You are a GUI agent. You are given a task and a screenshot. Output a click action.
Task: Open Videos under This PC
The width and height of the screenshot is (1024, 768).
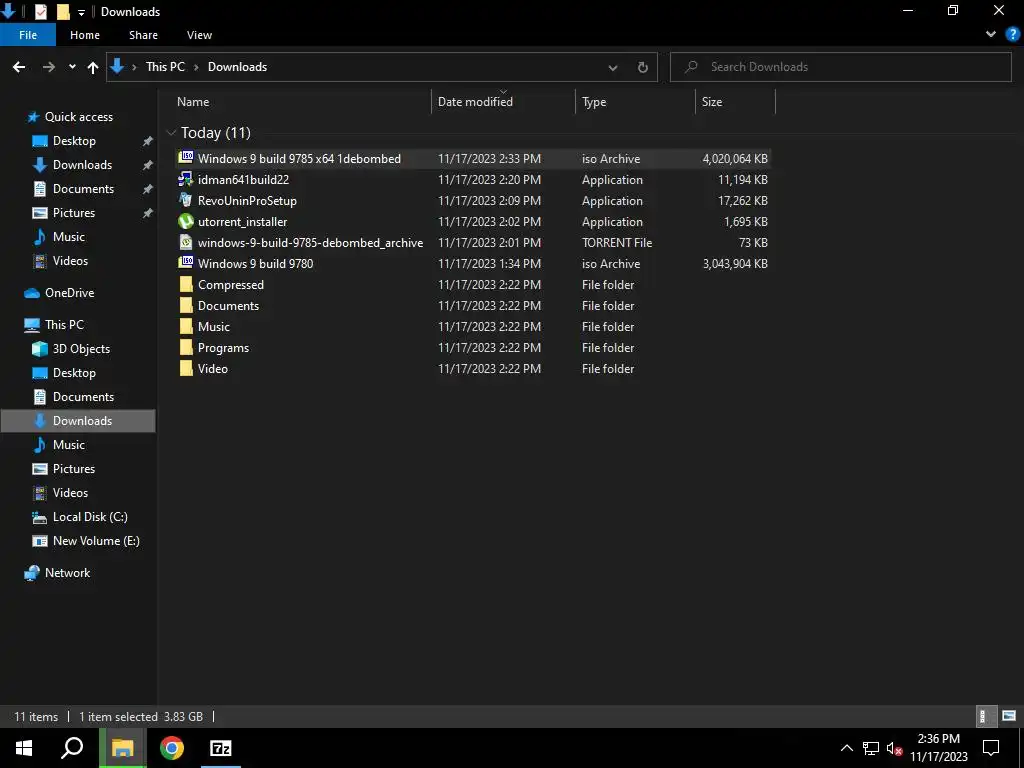tap(70, 492)
